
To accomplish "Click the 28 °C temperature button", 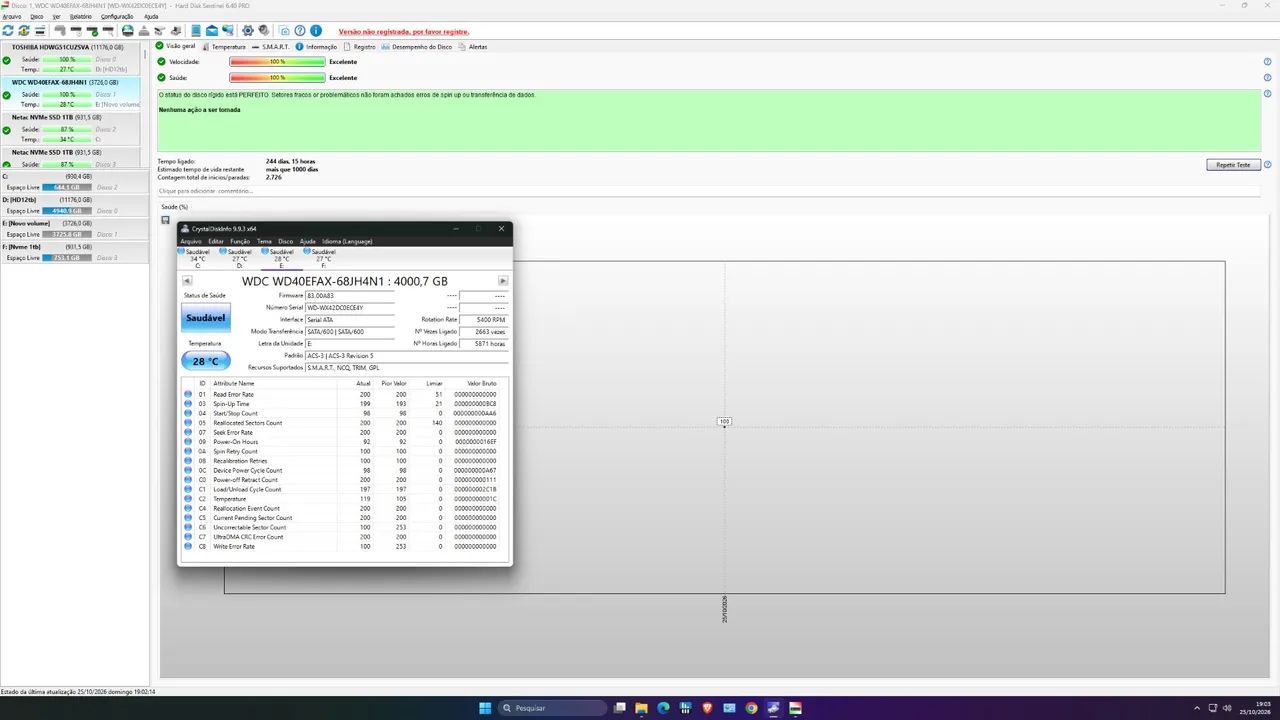I will [206, 361].
